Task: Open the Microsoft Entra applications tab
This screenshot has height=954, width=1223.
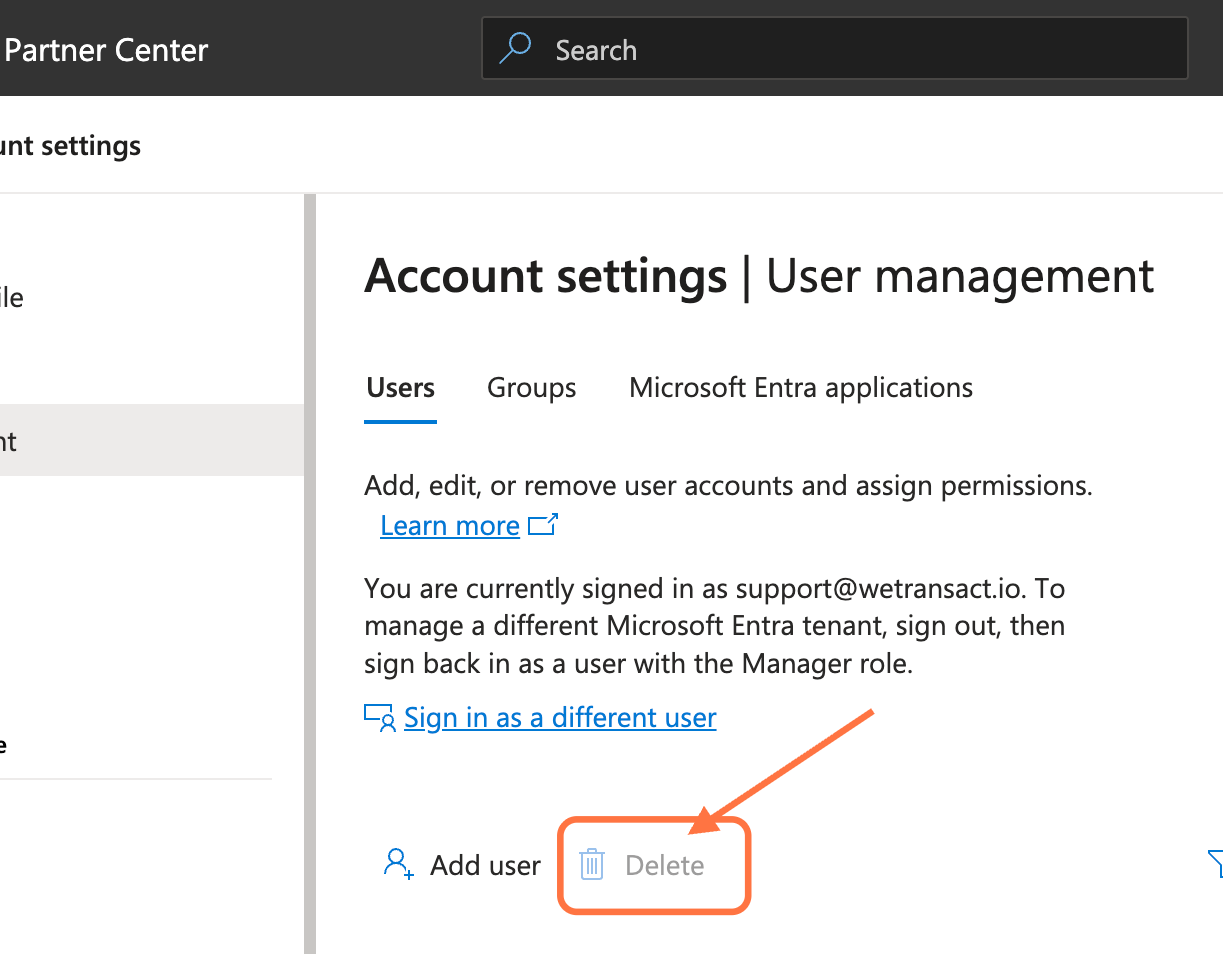Action: (x=801, y=388)
